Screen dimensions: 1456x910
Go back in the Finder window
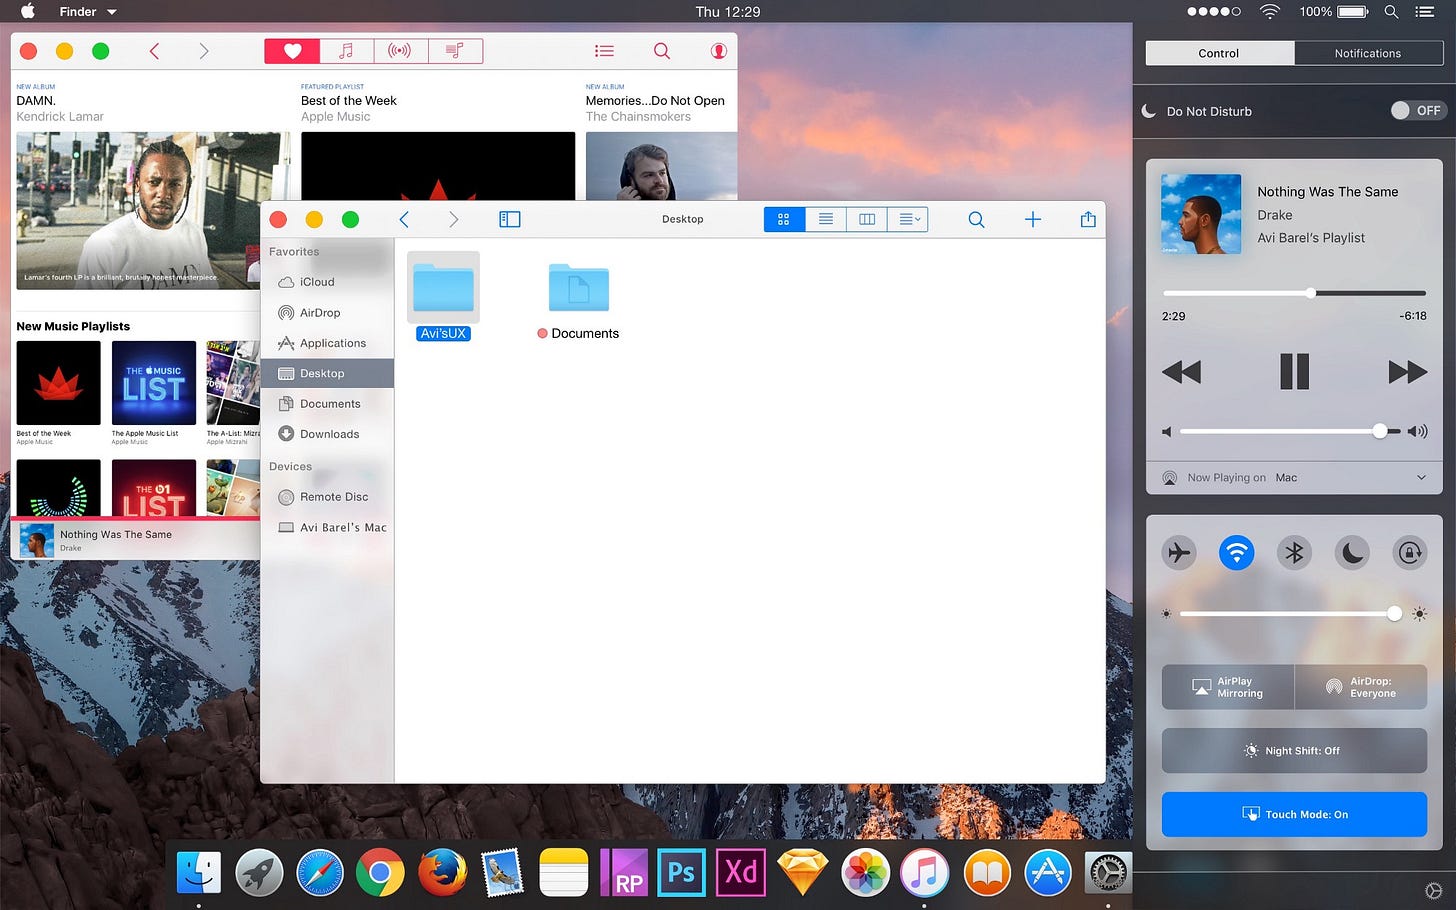click(404, 219)
